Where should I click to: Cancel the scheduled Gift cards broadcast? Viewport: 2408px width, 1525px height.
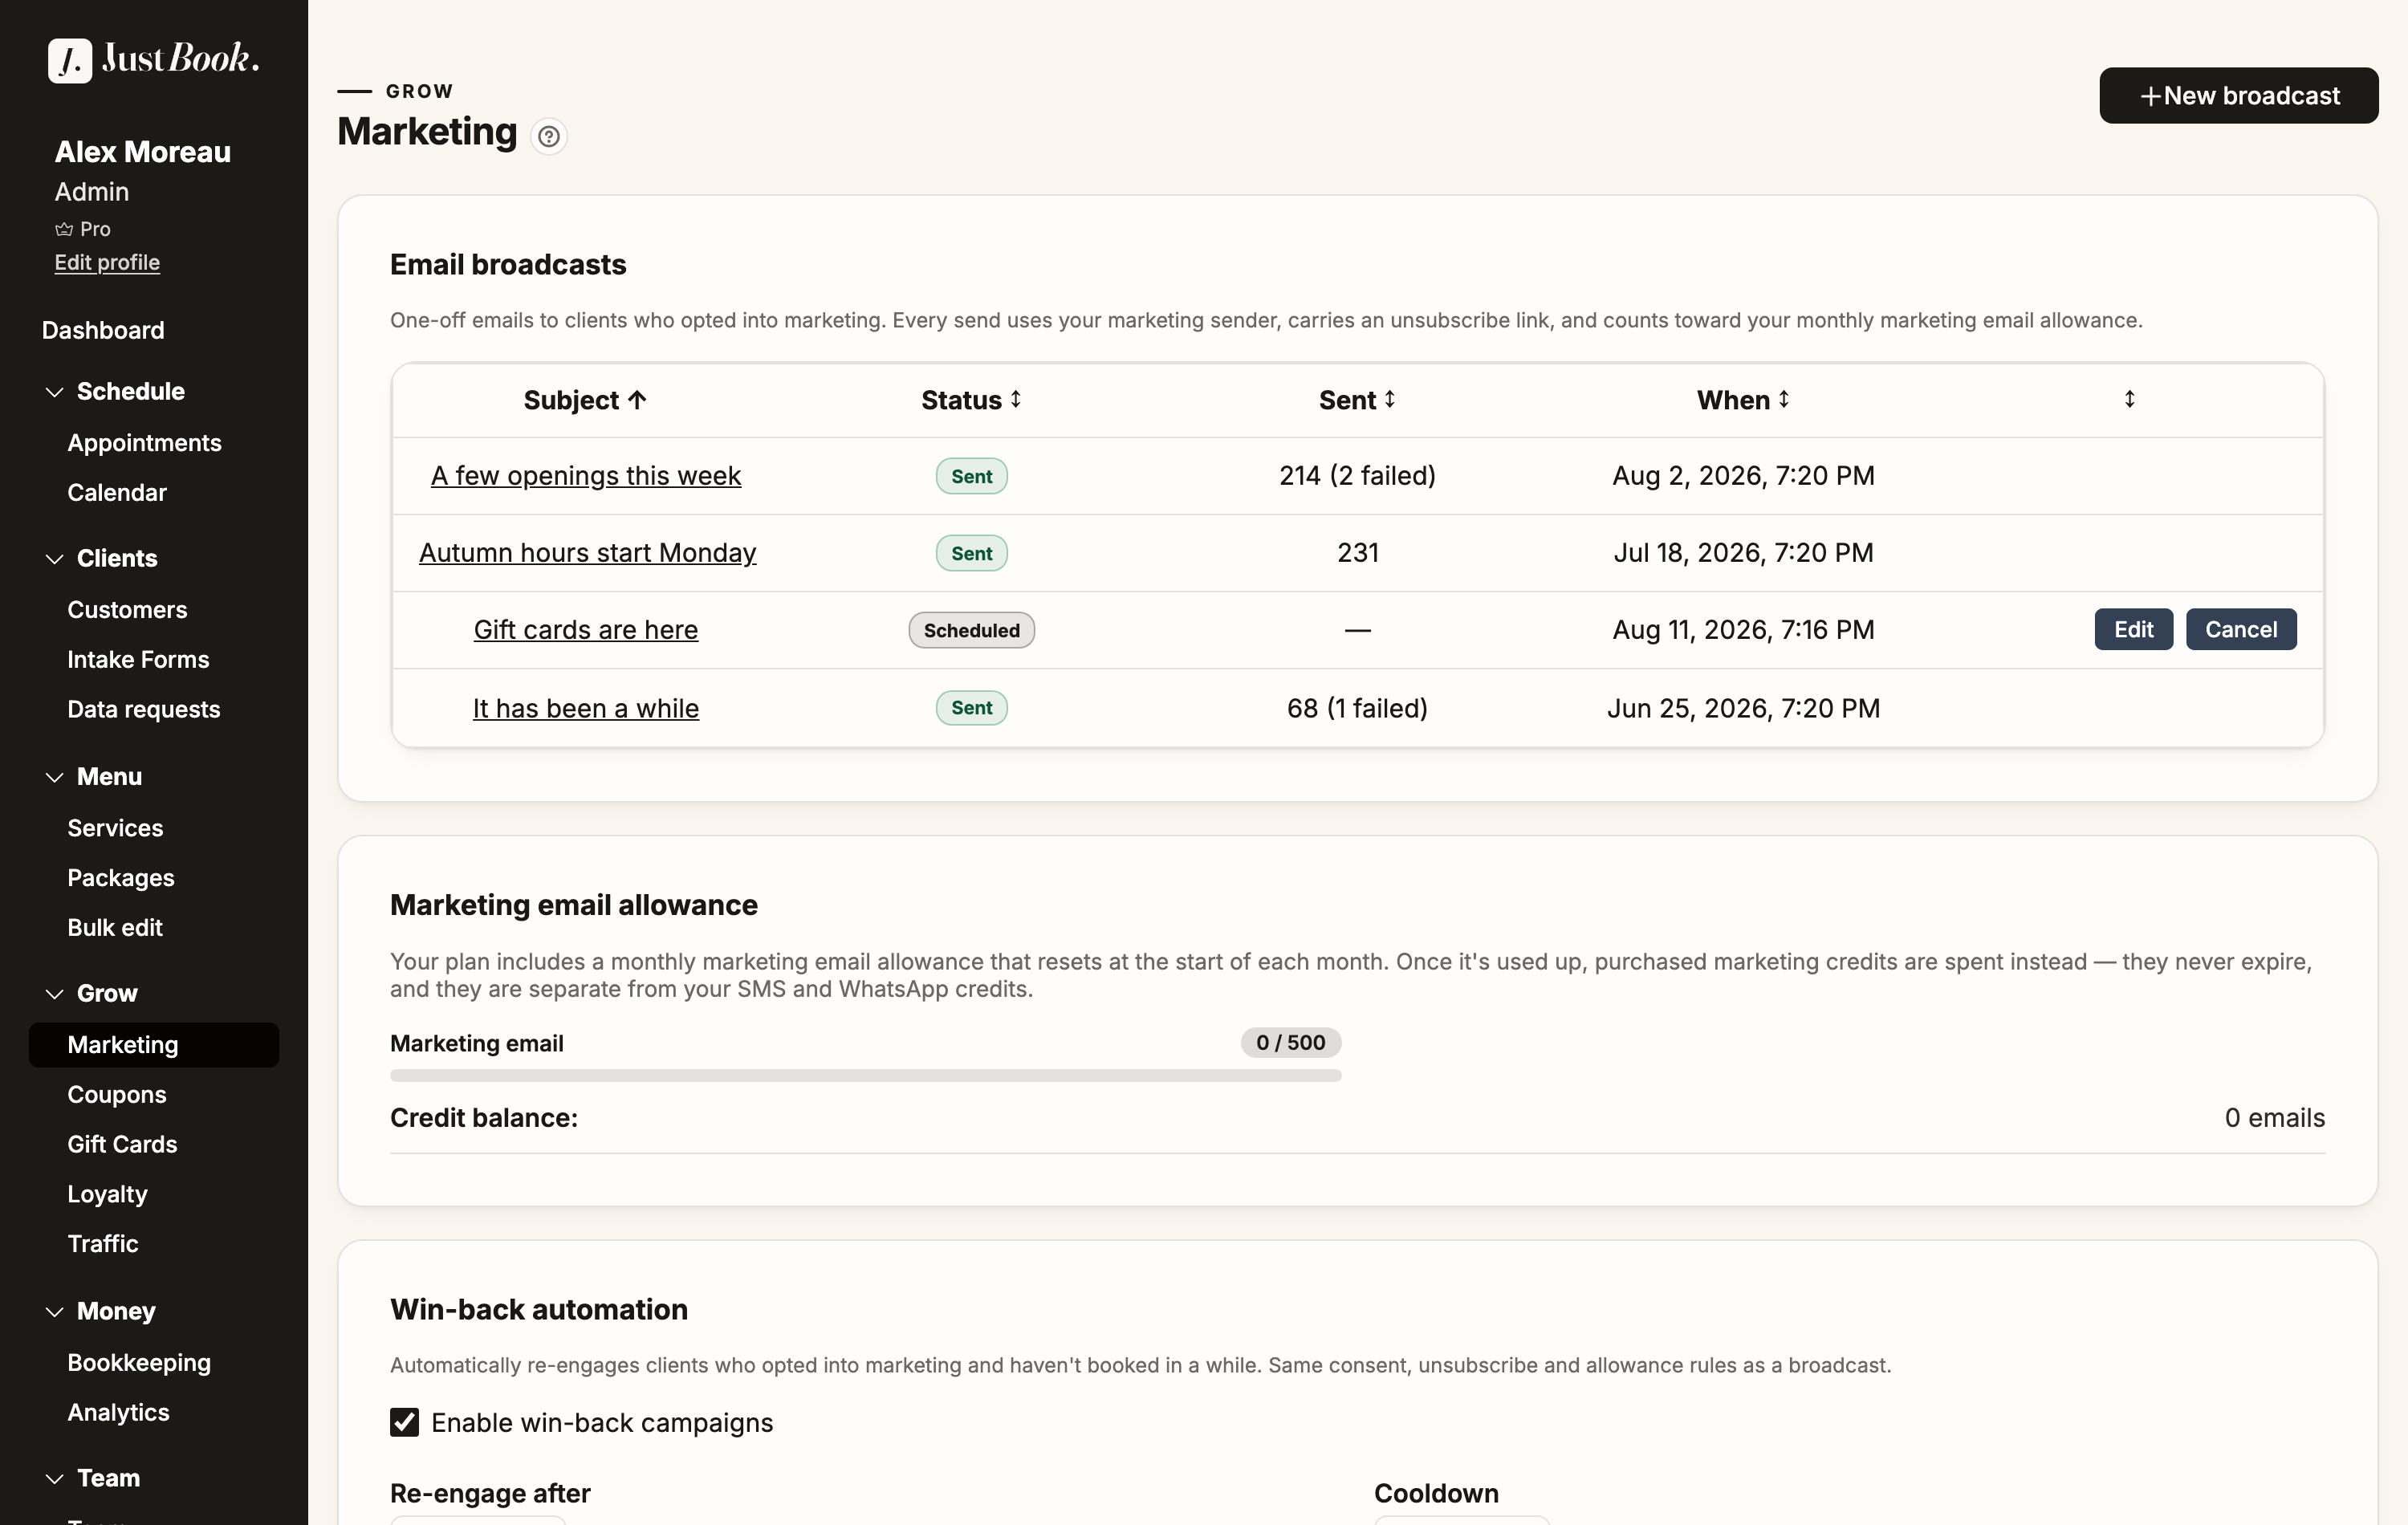pyautogui.click(x=2240, y=630)
